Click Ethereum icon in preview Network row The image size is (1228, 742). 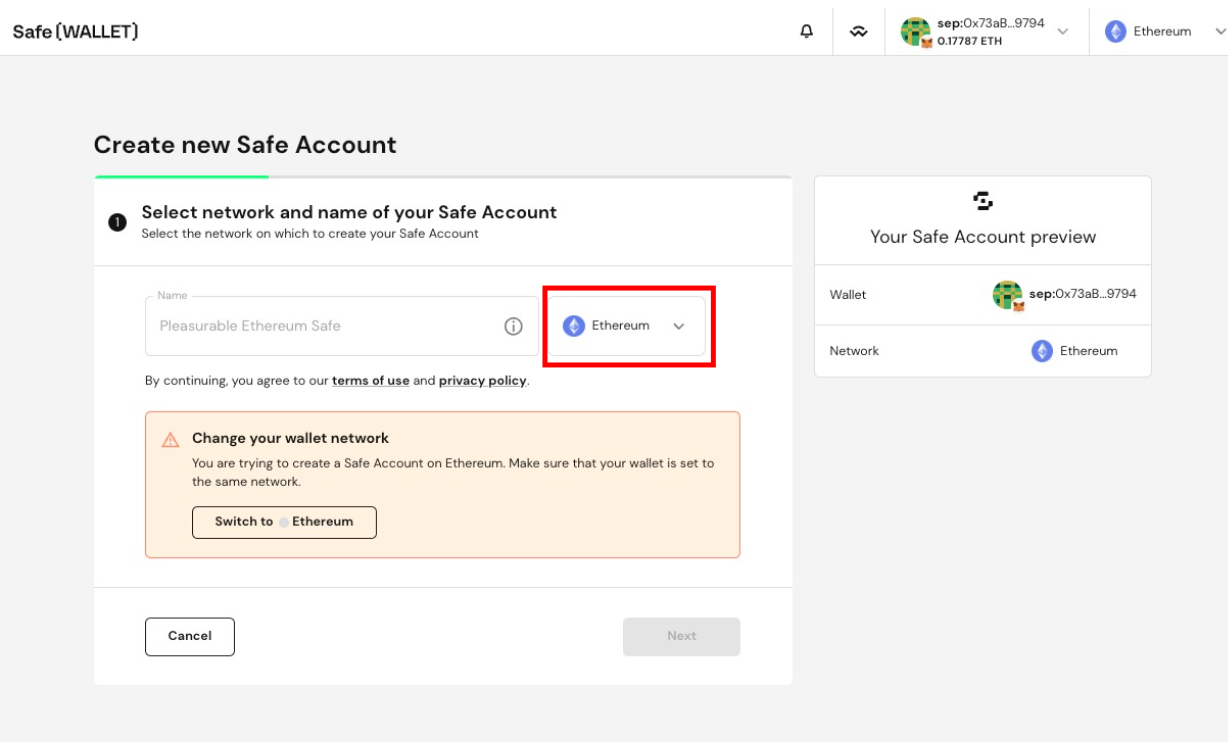1042,351
